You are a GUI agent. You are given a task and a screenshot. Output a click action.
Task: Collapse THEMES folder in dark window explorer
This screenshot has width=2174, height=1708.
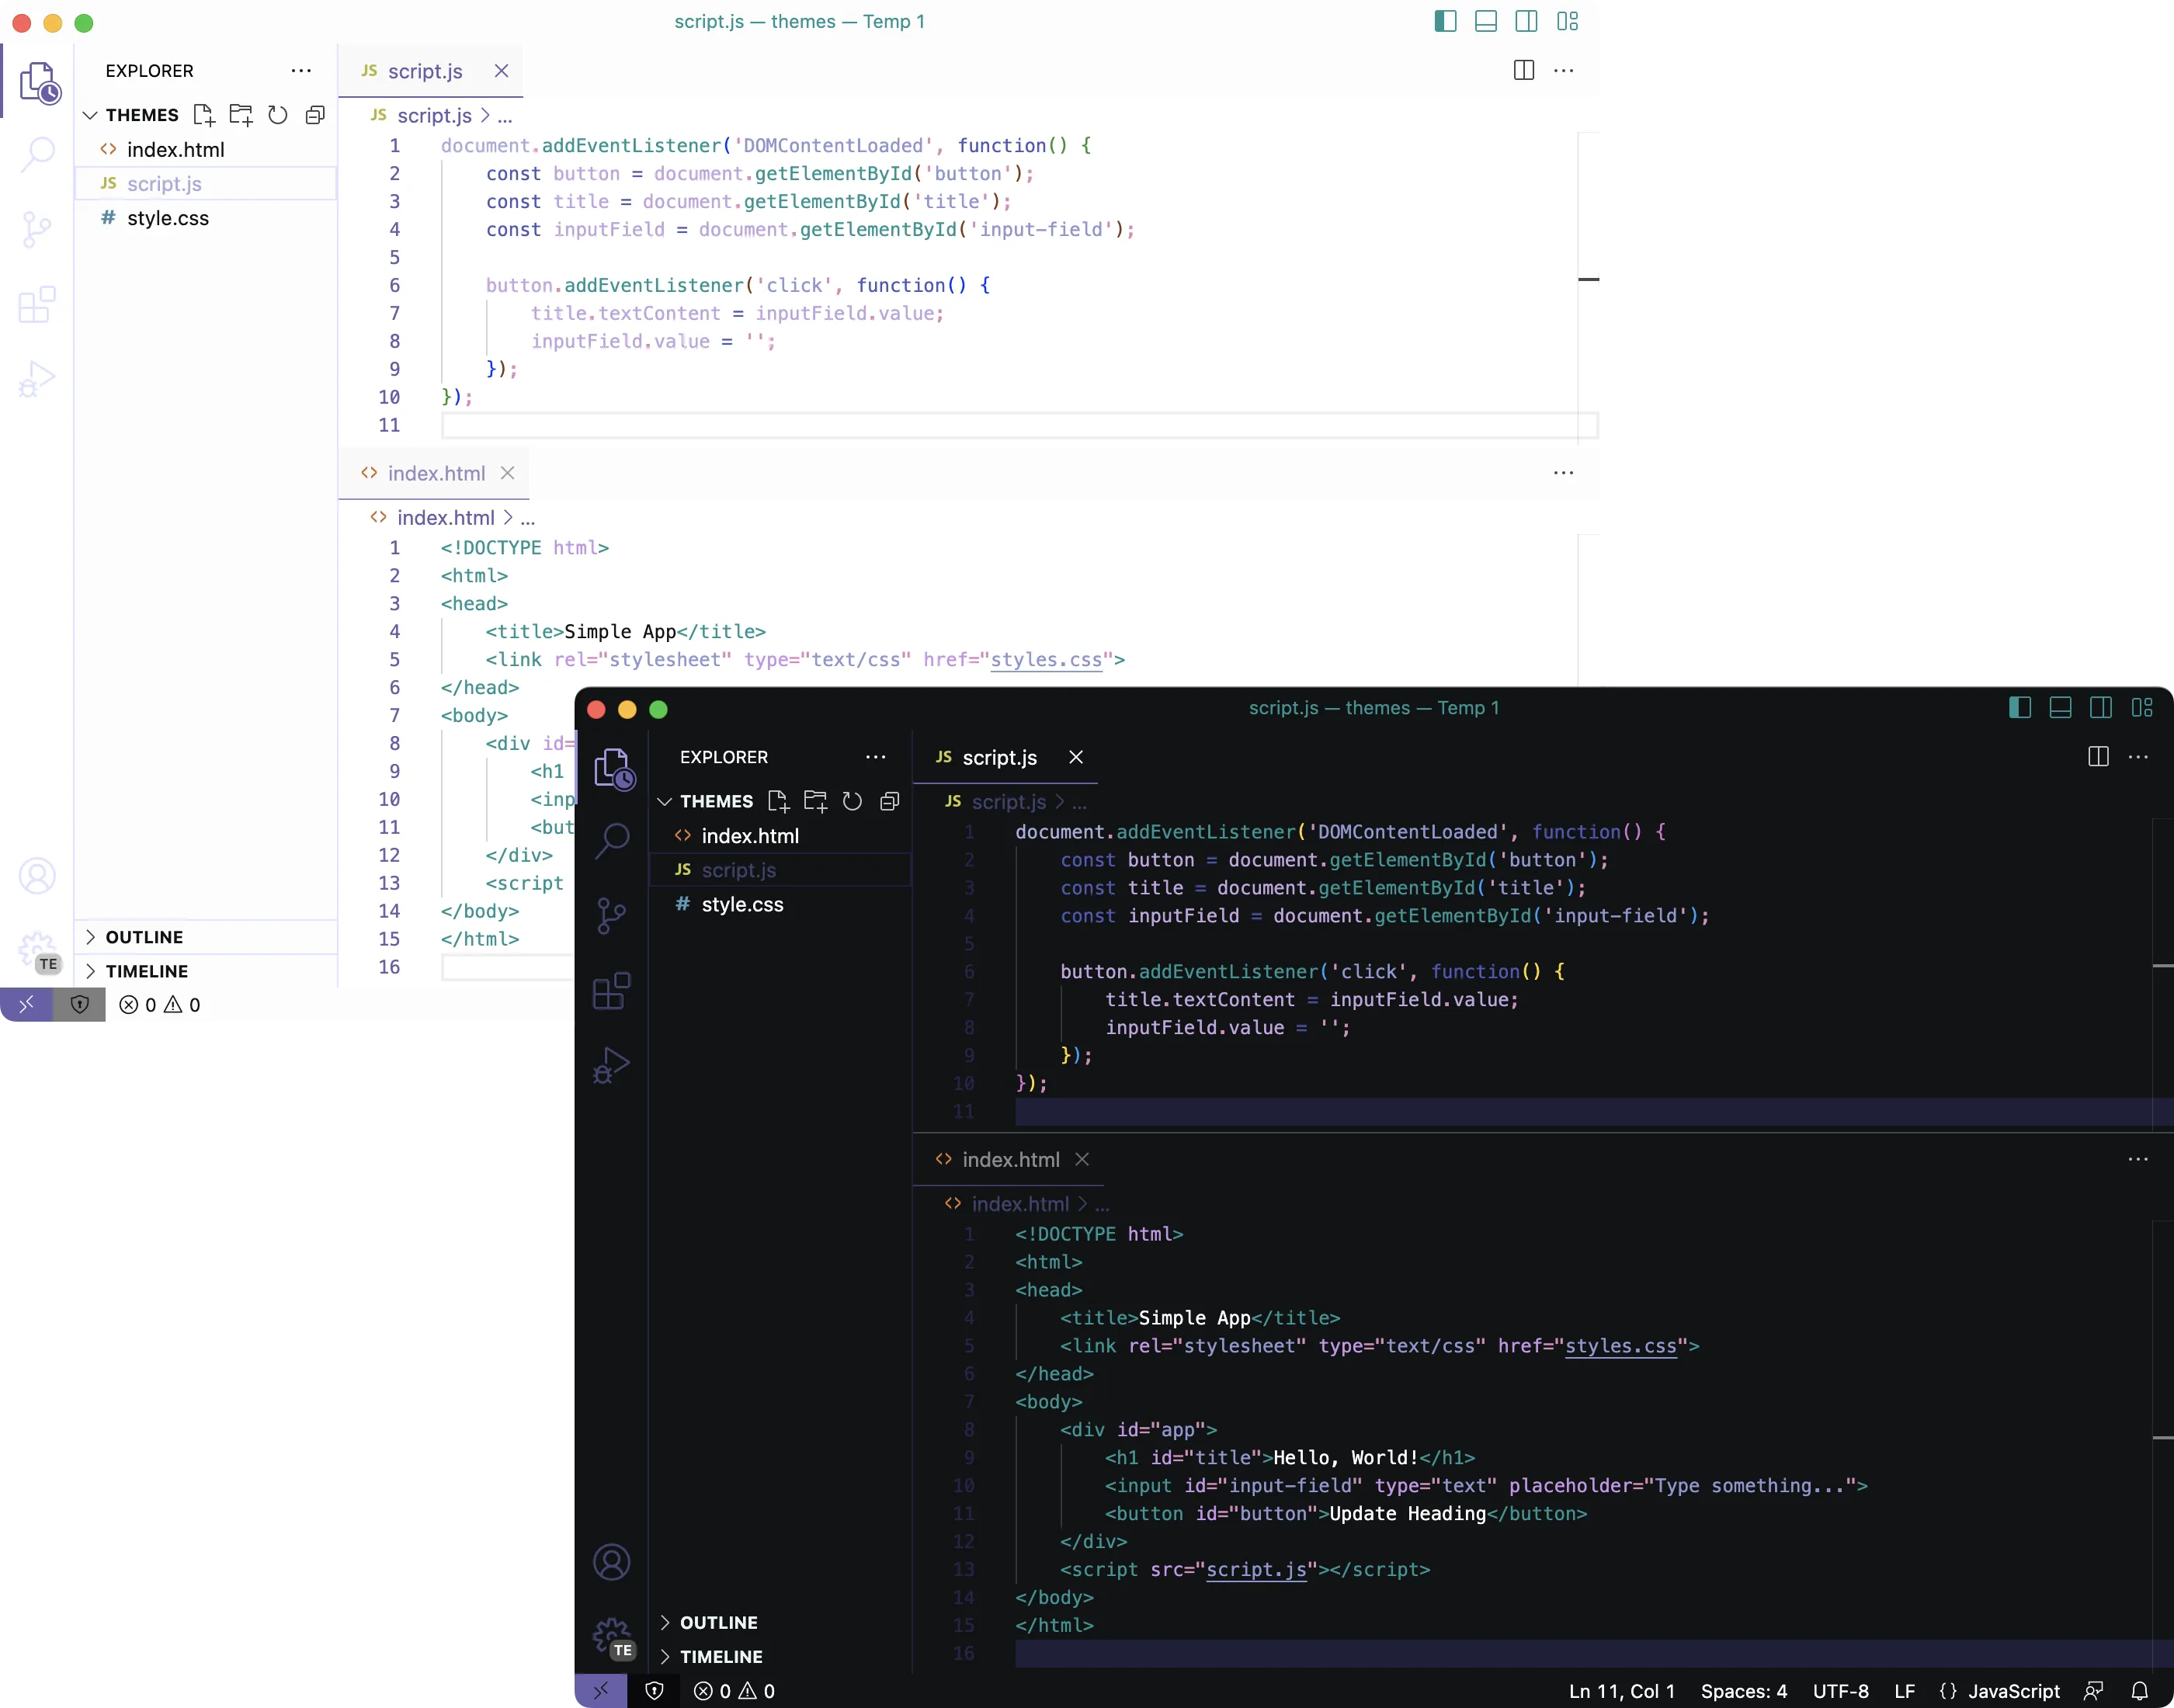tap(716, 801)
